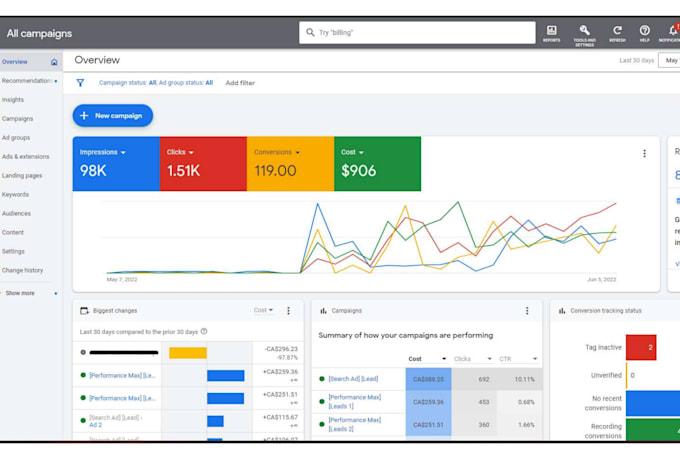Click the Biggest changes card icon

coord(84,311)
